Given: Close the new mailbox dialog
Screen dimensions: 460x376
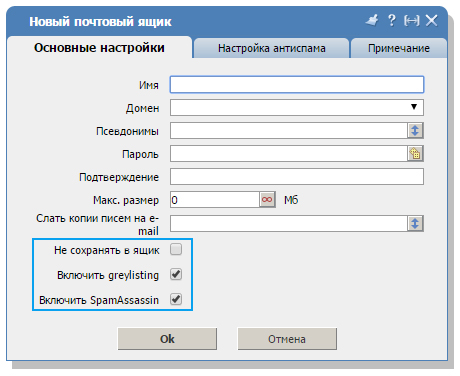Looking at the screenshot, I should point(432,21).
